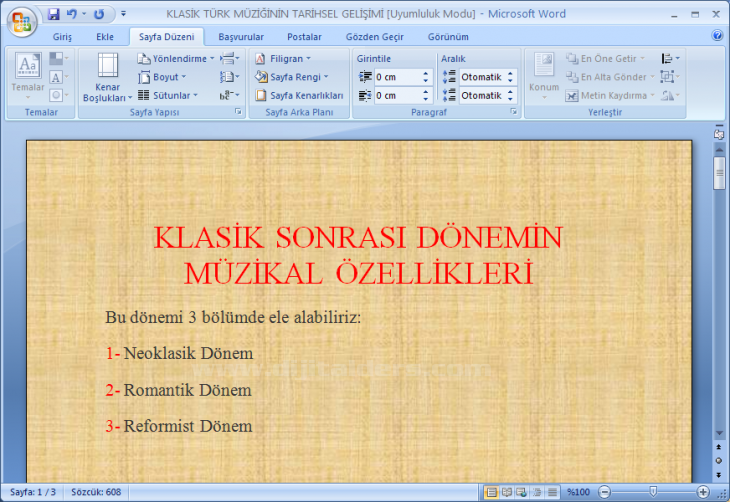
Task: Click spacing before Otomatik field
Action: 482,77
